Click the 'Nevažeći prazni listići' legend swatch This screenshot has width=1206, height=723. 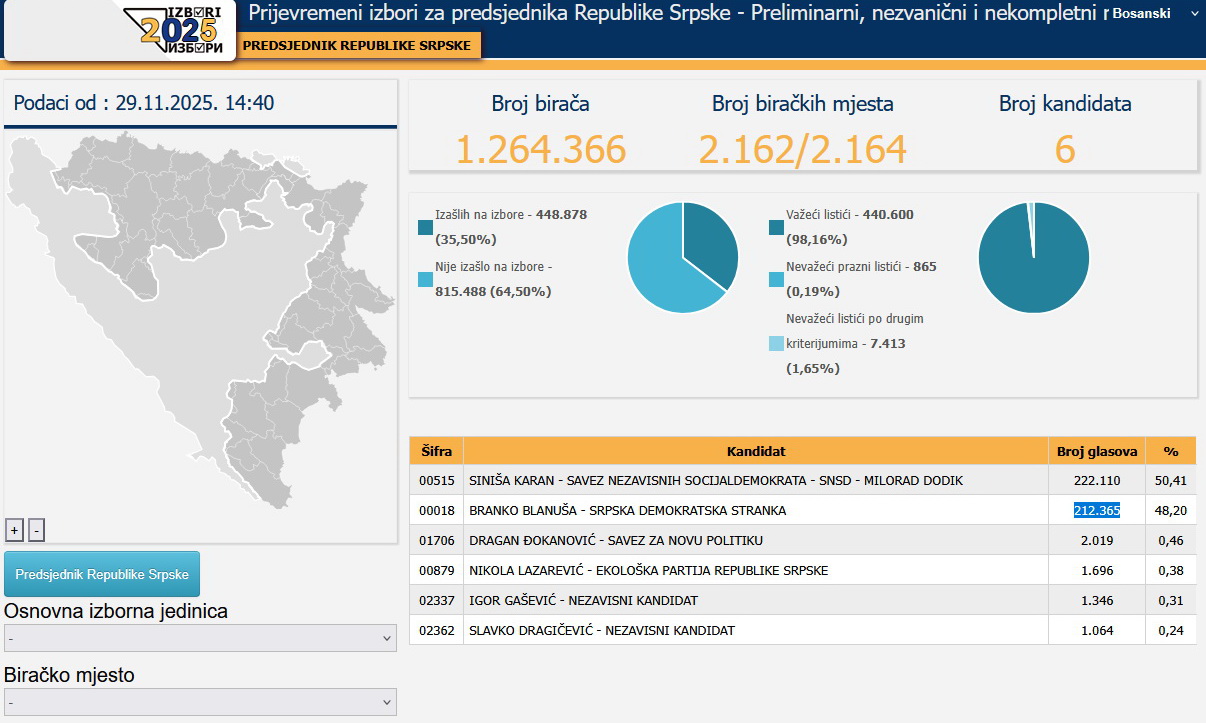[777, 279]
